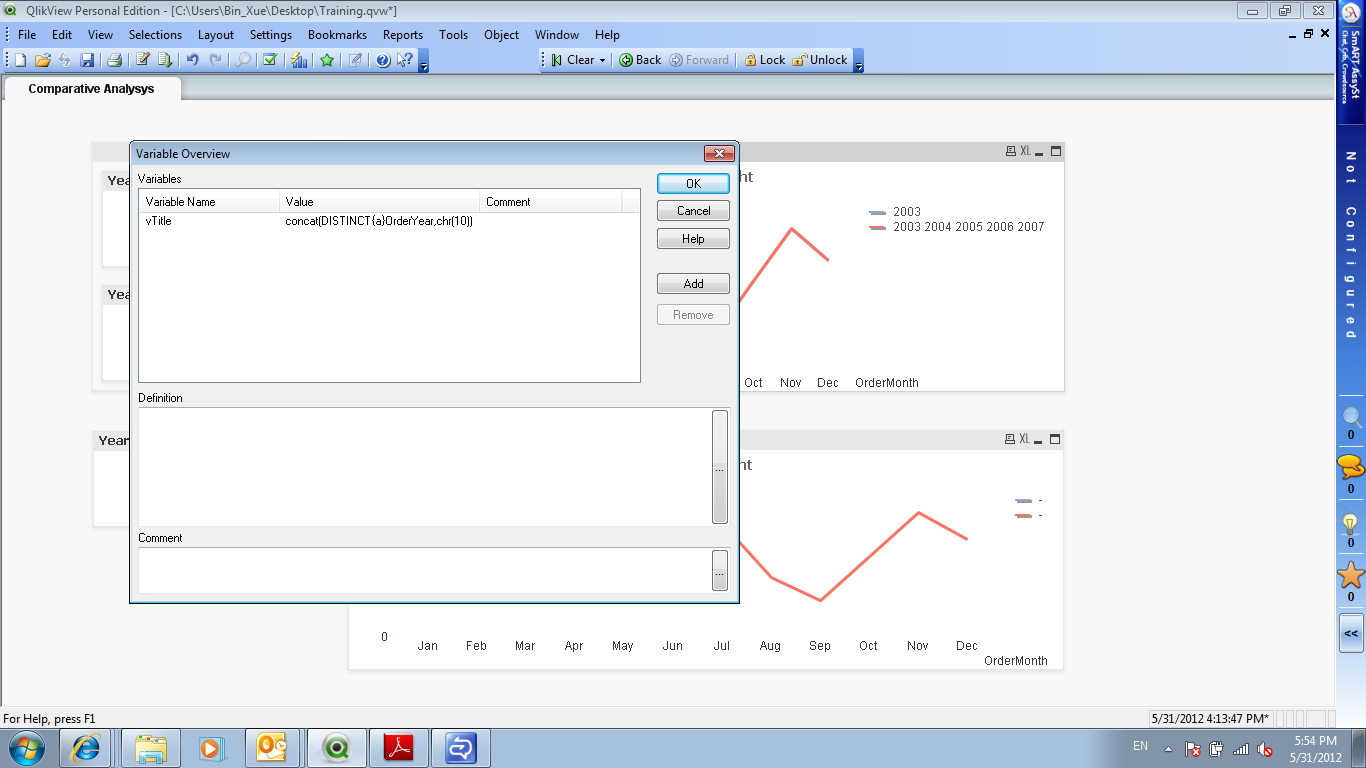Screen dimensions: 1366x768
Task: Click the bottom chart's print icon
Action: (1010, 439)
